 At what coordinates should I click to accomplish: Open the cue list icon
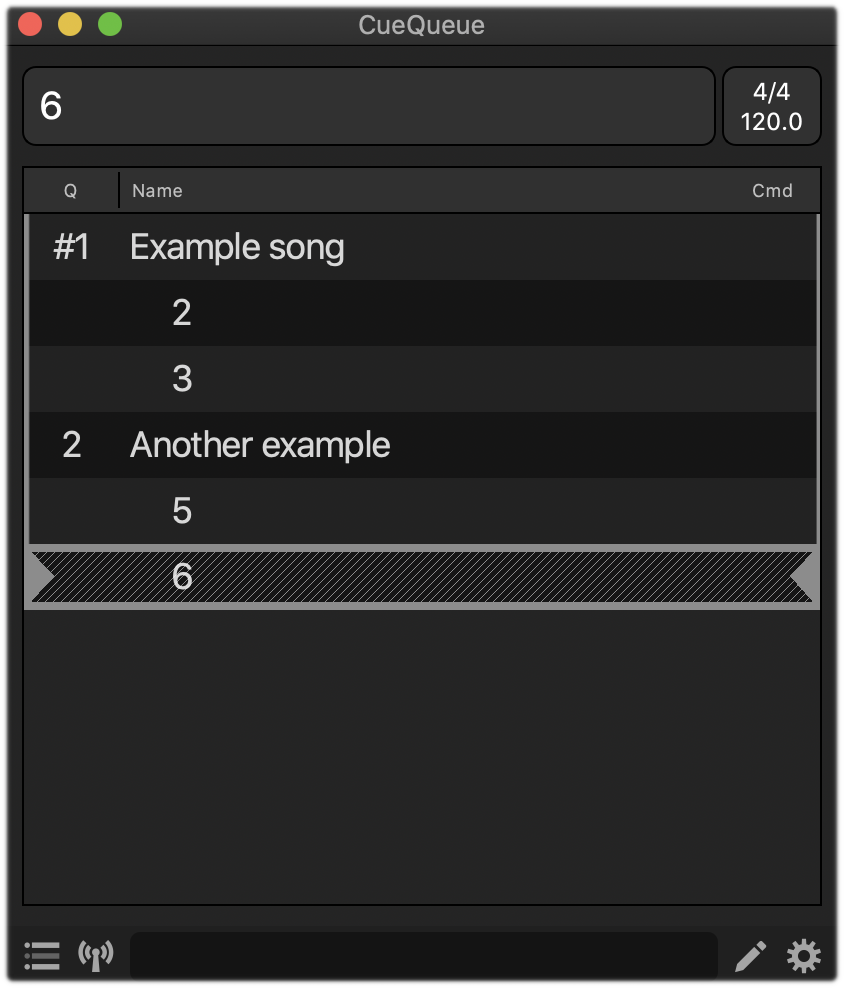coord(42,956)
